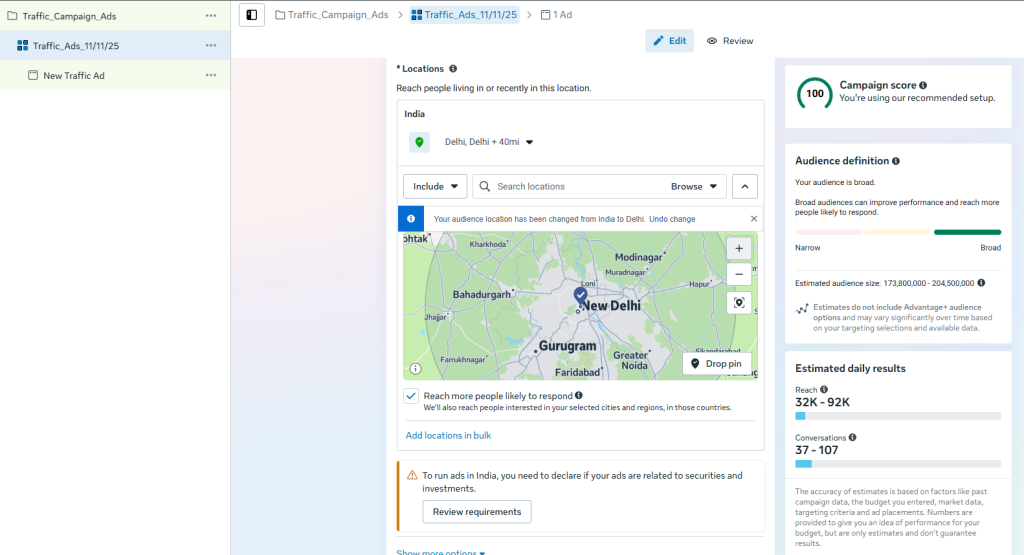Switch to the Review tab
The width and height of the screenshot is (1024, 555).
pos(730,41)
